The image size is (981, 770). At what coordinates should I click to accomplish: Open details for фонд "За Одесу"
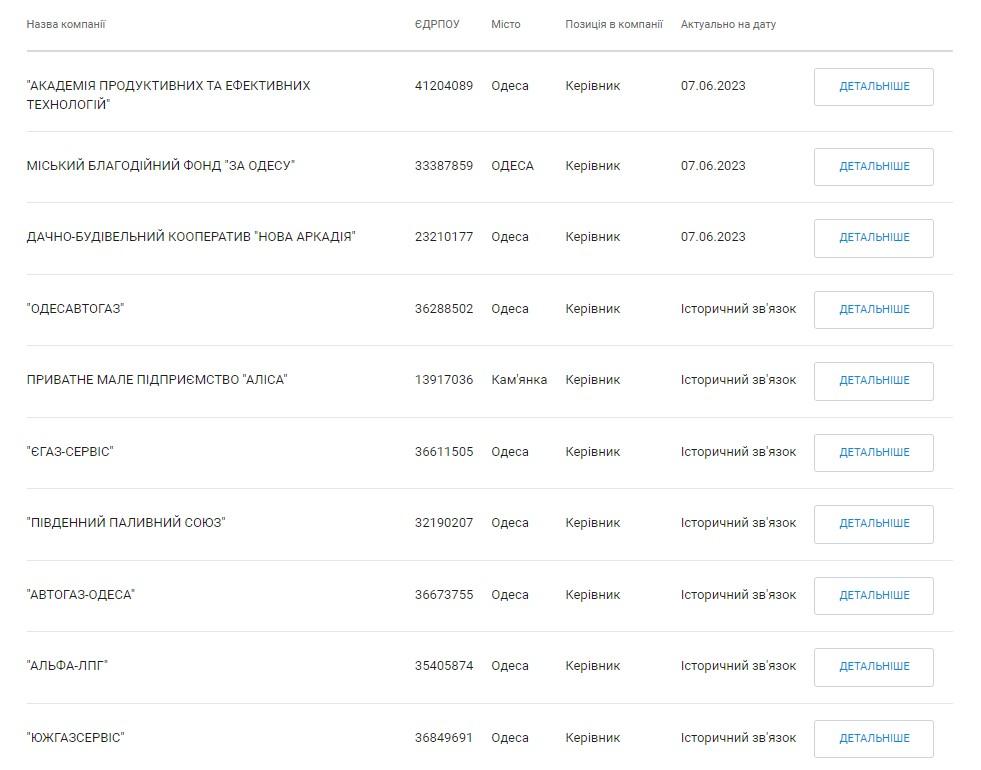click(873, 167)
